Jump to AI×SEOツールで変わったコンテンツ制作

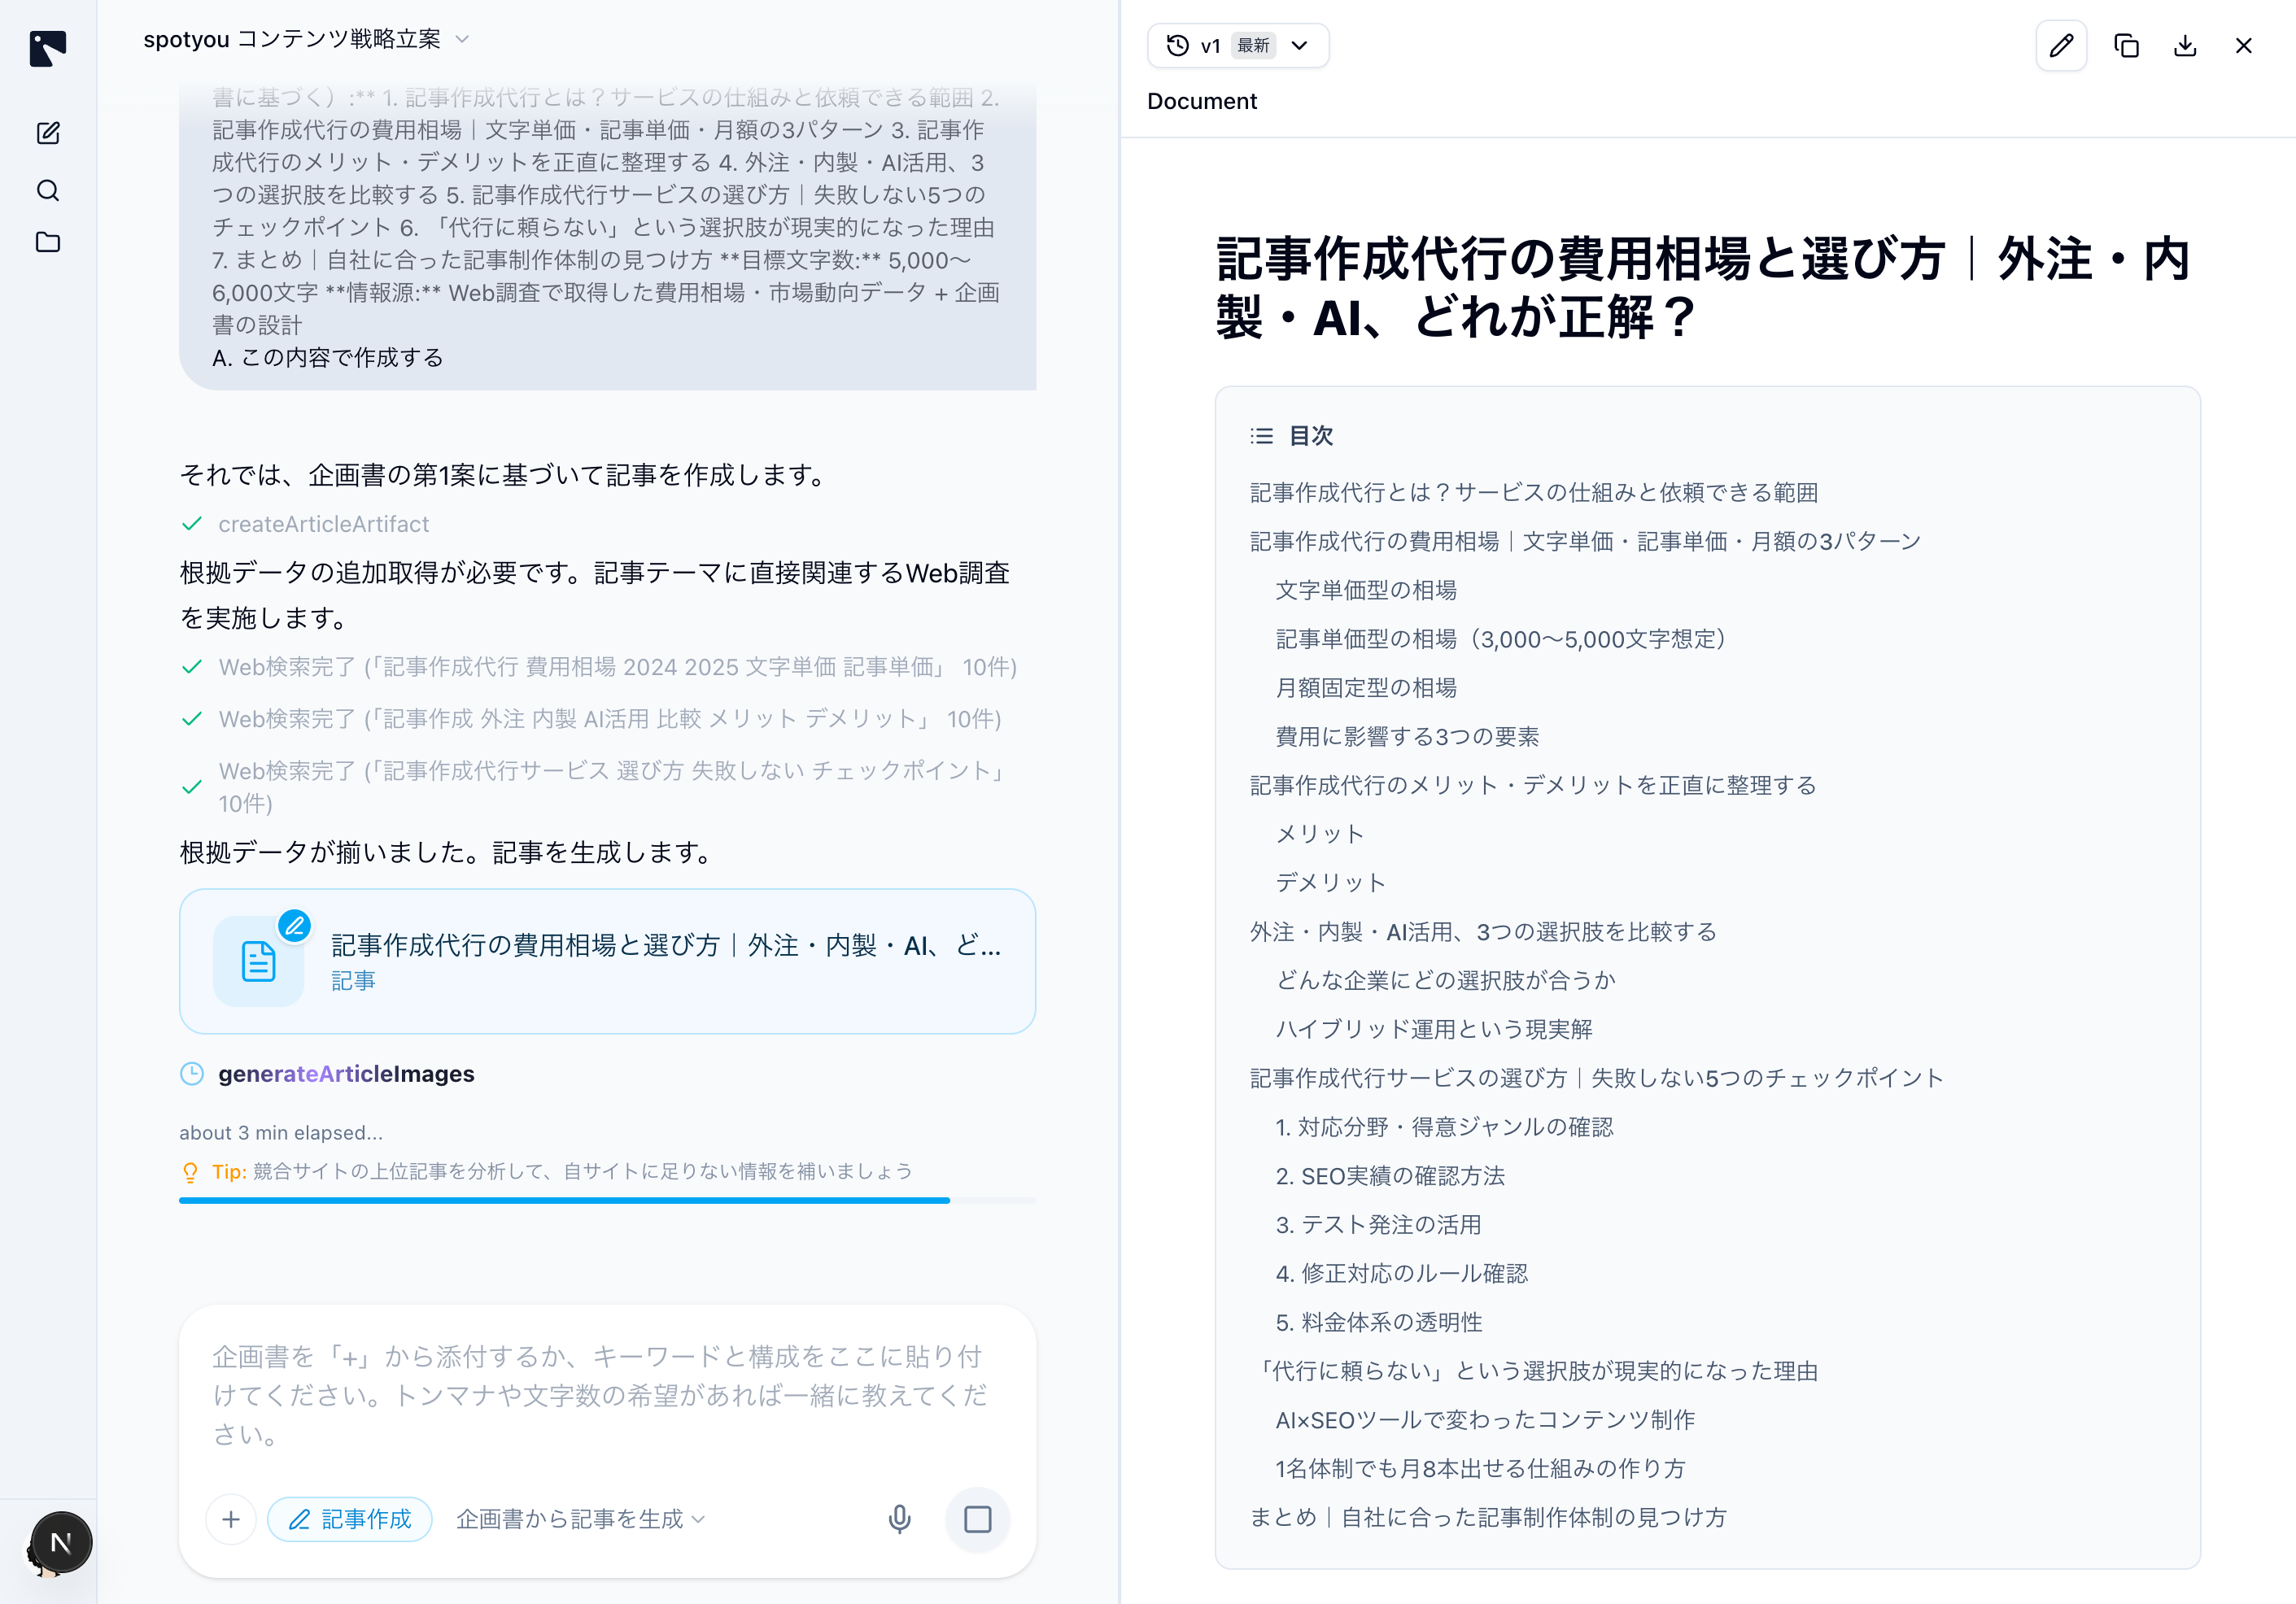point(1484,1420)
